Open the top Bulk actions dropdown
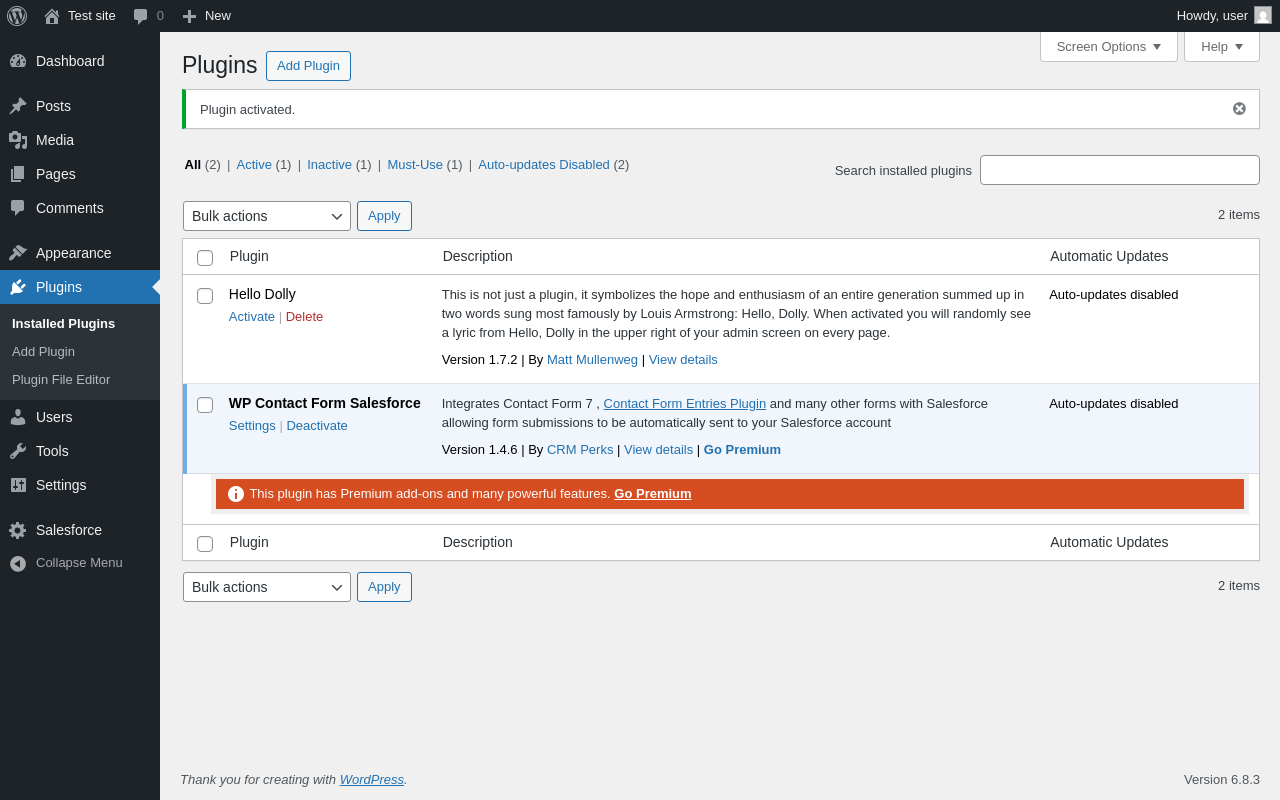The height and width of the screenshot is (800, 1280). pyautogui.click(x=267, y=216)
